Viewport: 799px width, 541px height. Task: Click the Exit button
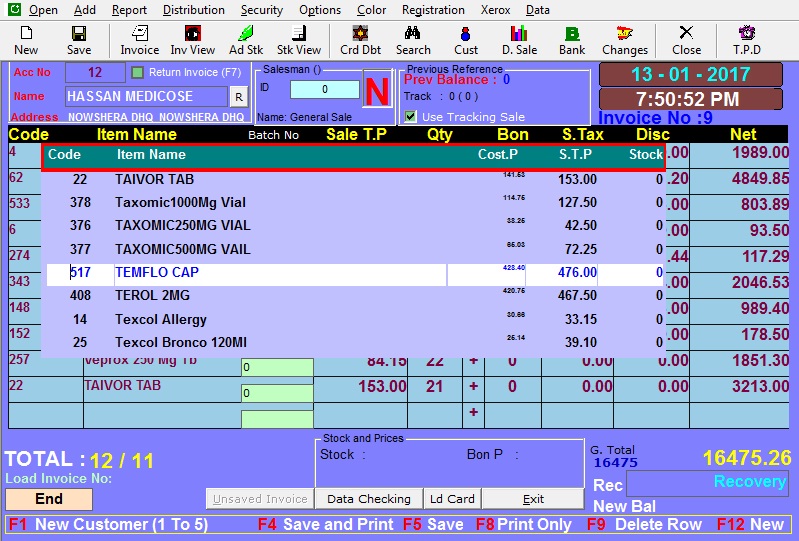click(533, 499)
